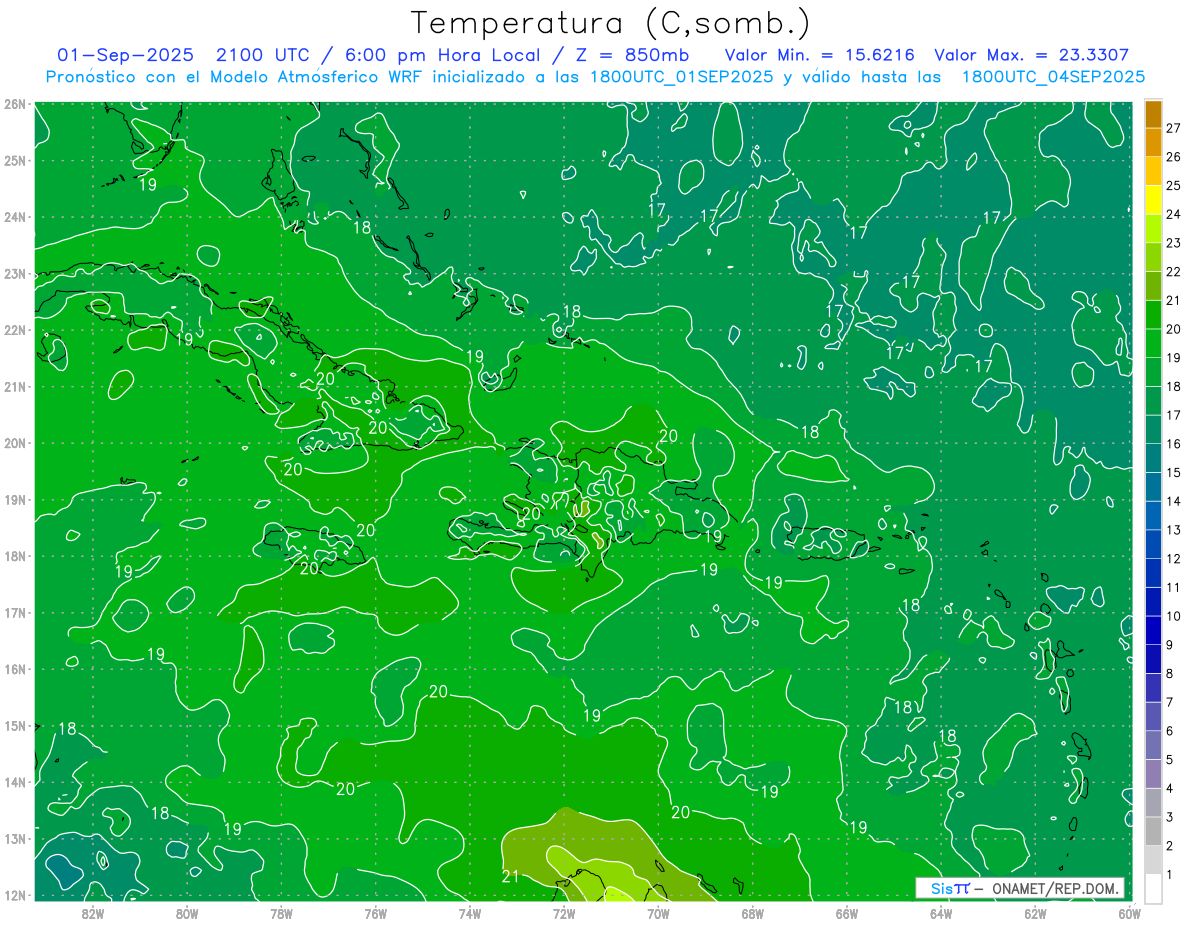1200x927 pixels.
Task: Click the 'ONAMET/REP.DOM.' credit label
Action: pos(1054,888)
